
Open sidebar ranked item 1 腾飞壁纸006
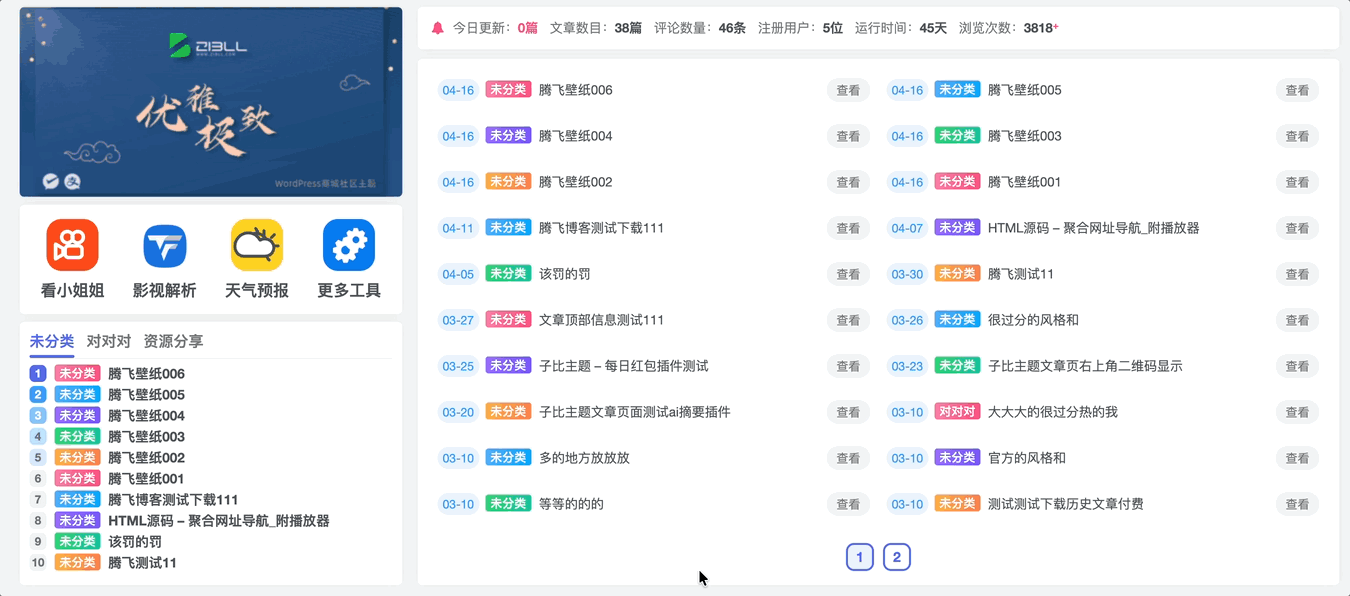tap(146, 373)
